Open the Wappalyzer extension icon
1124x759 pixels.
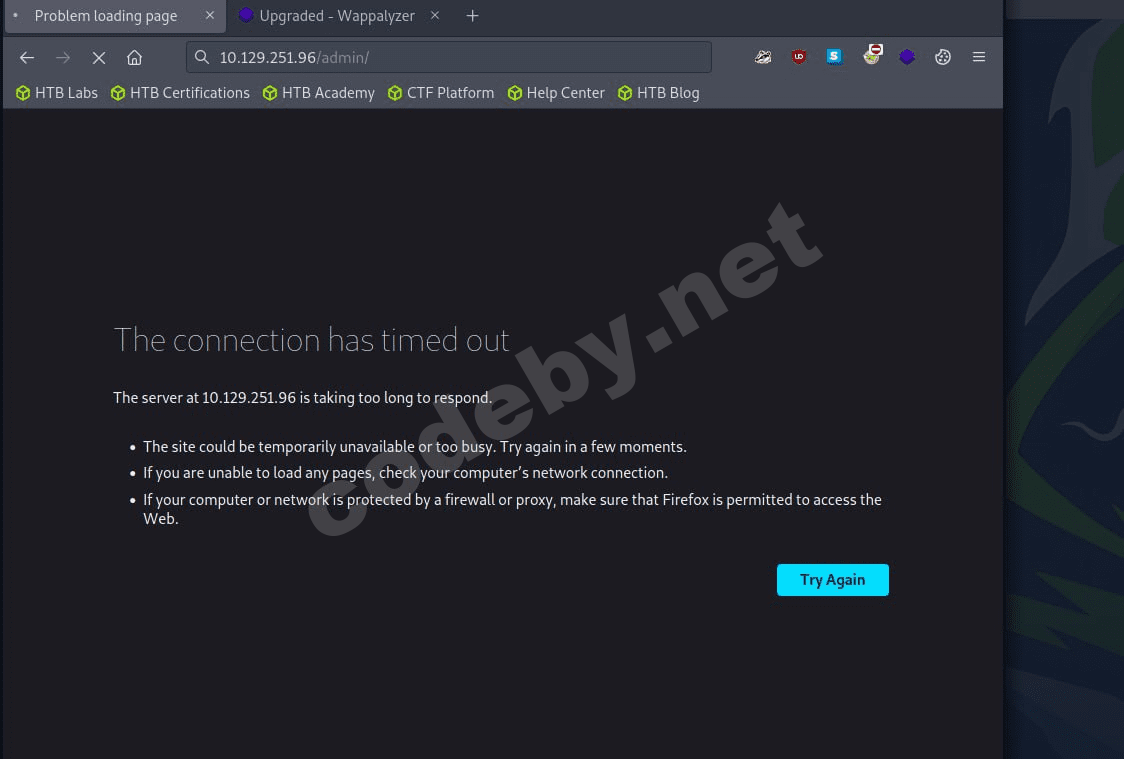(907, 57)
